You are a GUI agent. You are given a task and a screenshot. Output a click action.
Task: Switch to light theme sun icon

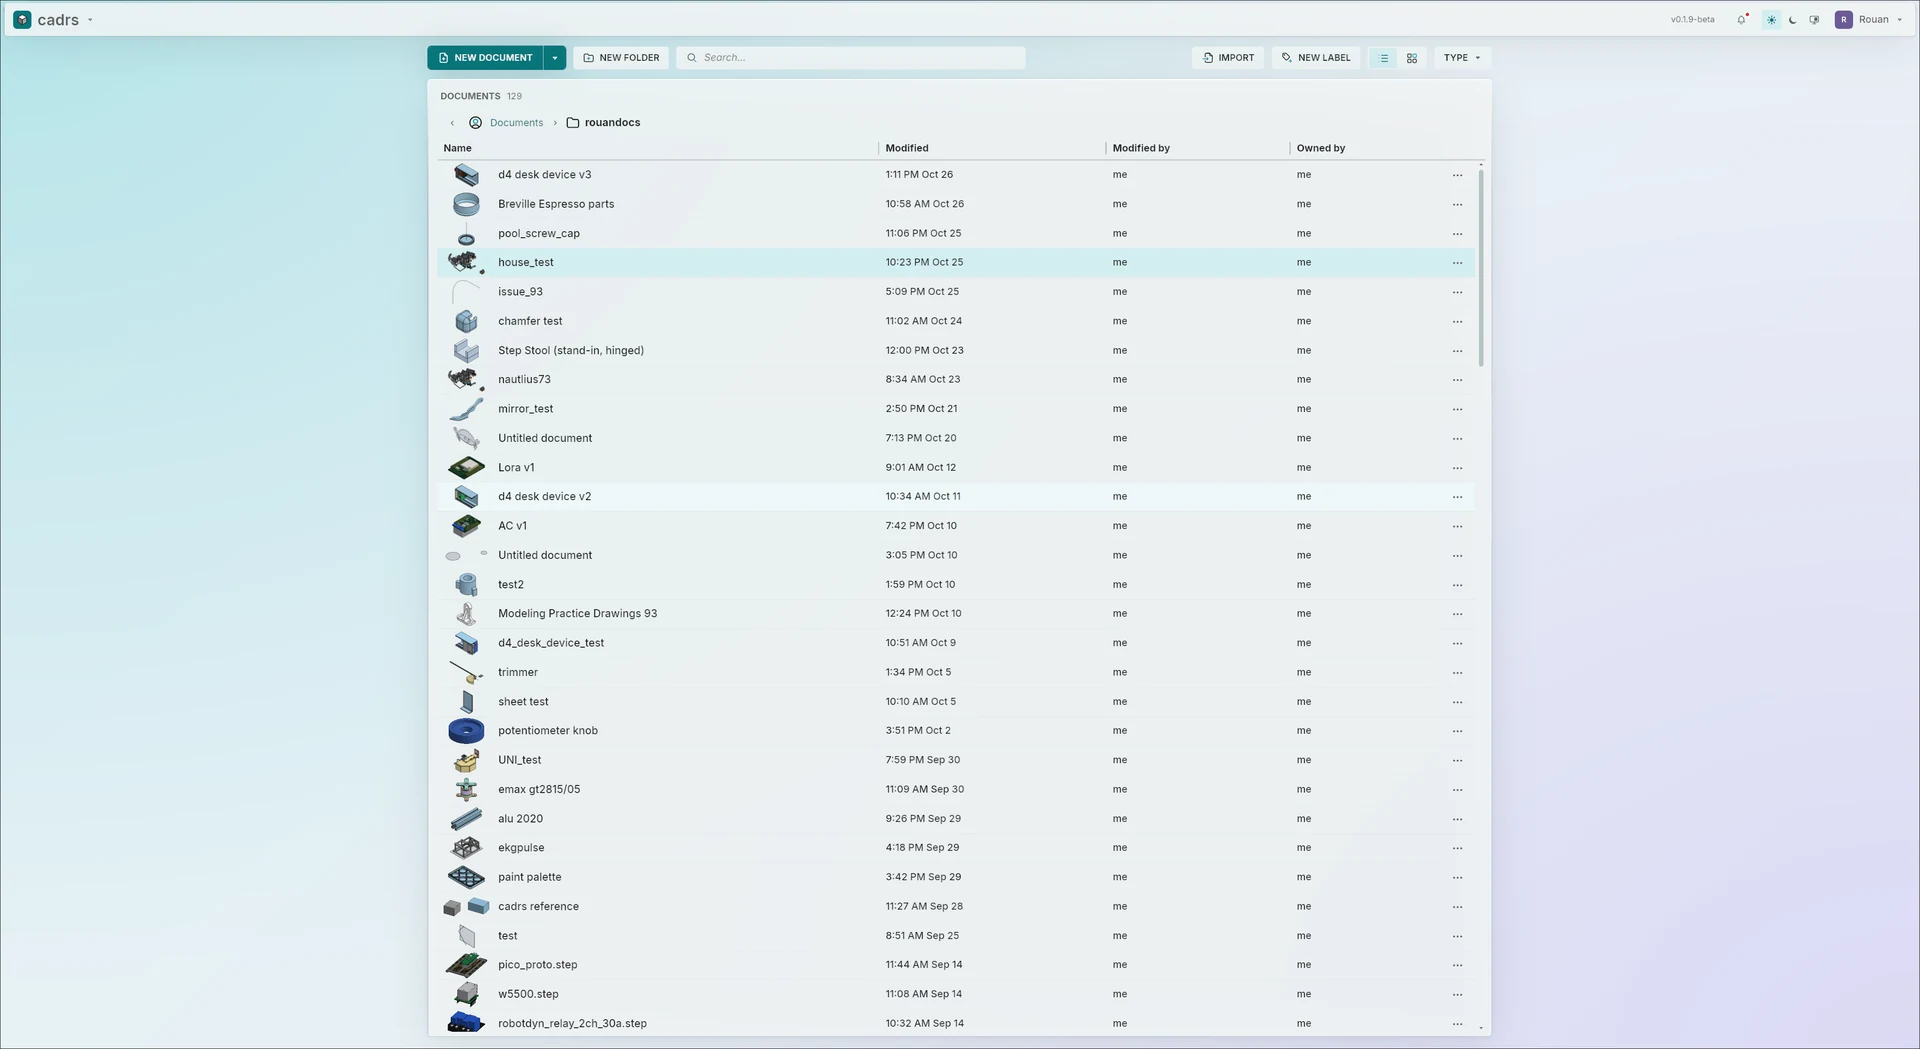[x=1771, y=19]
